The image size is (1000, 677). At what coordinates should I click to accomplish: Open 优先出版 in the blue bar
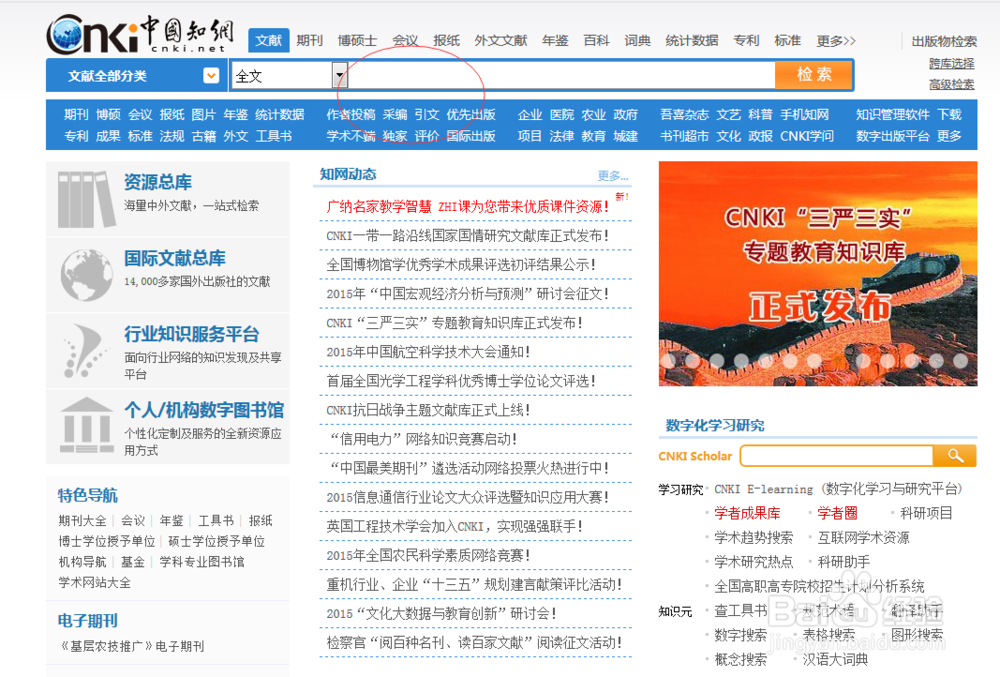pos(471,115)
